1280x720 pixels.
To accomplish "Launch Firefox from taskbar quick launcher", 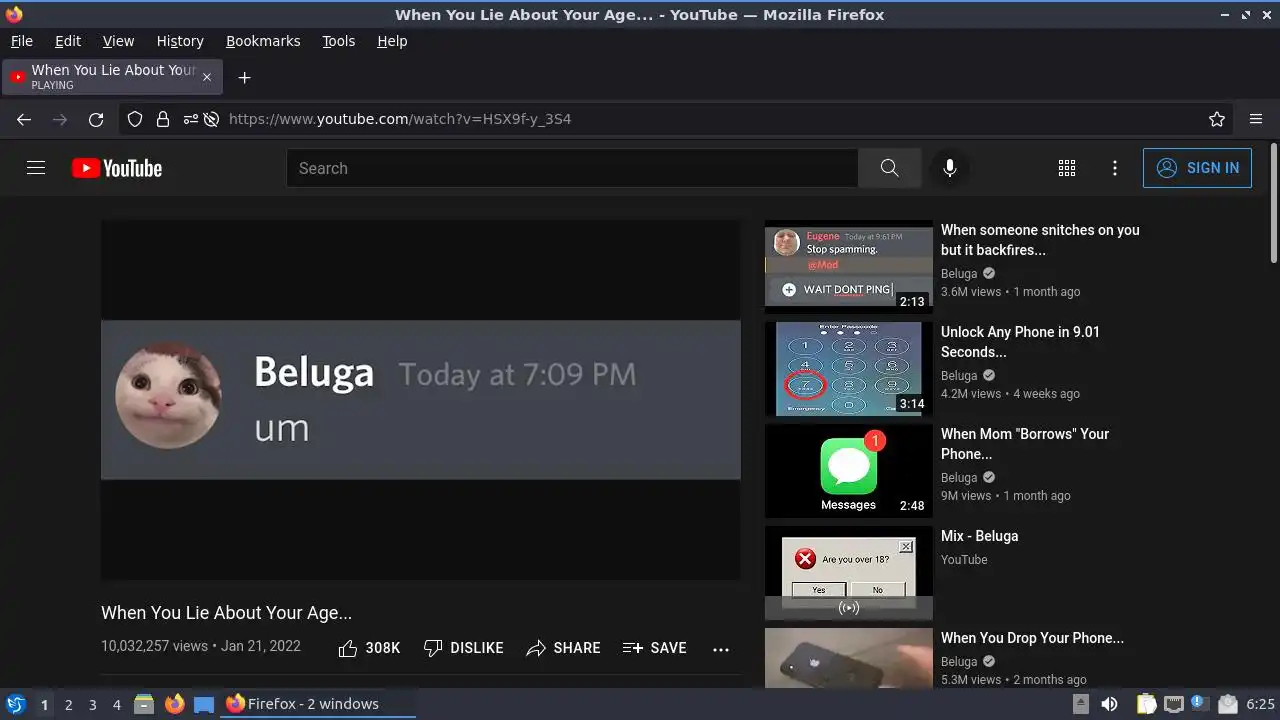I will (174, 704).
